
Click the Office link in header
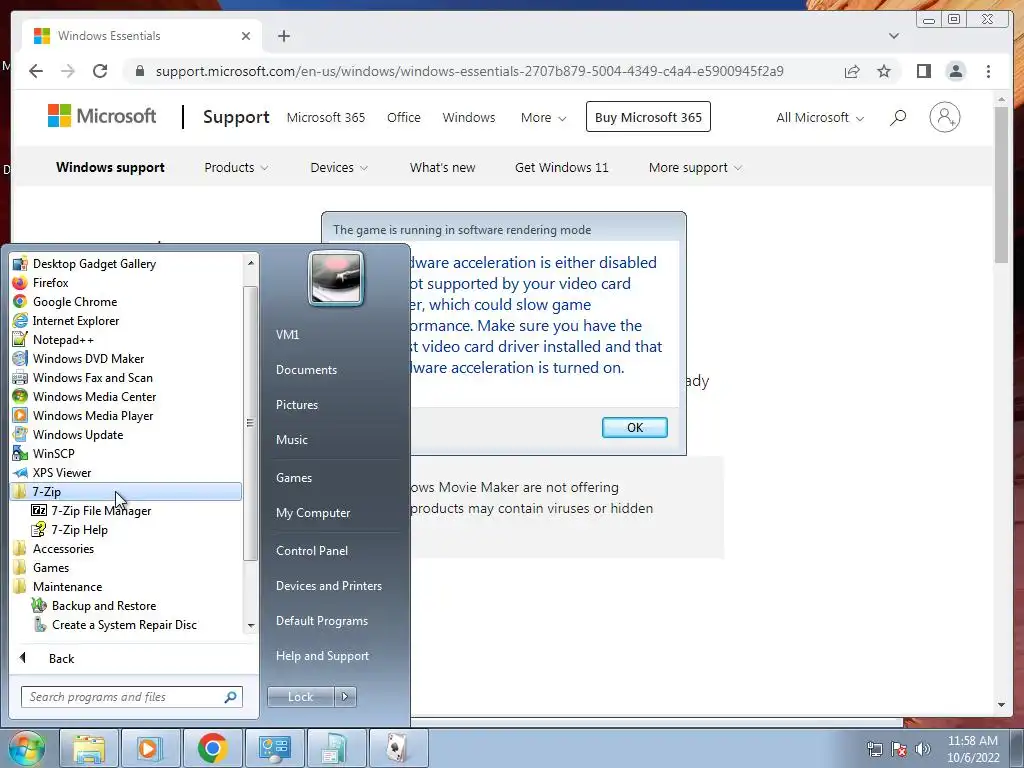404,118
